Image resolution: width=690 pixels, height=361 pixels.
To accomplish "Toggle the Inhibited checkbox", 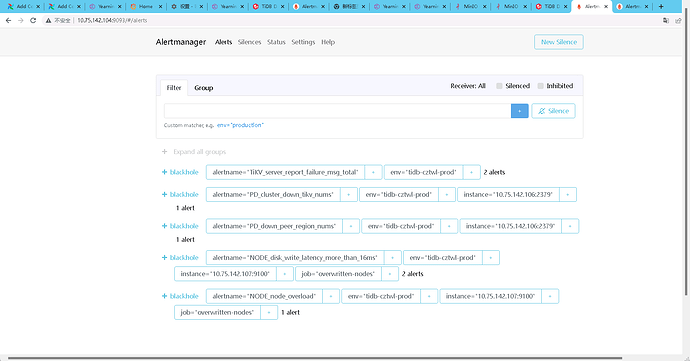I will point(540,86).
